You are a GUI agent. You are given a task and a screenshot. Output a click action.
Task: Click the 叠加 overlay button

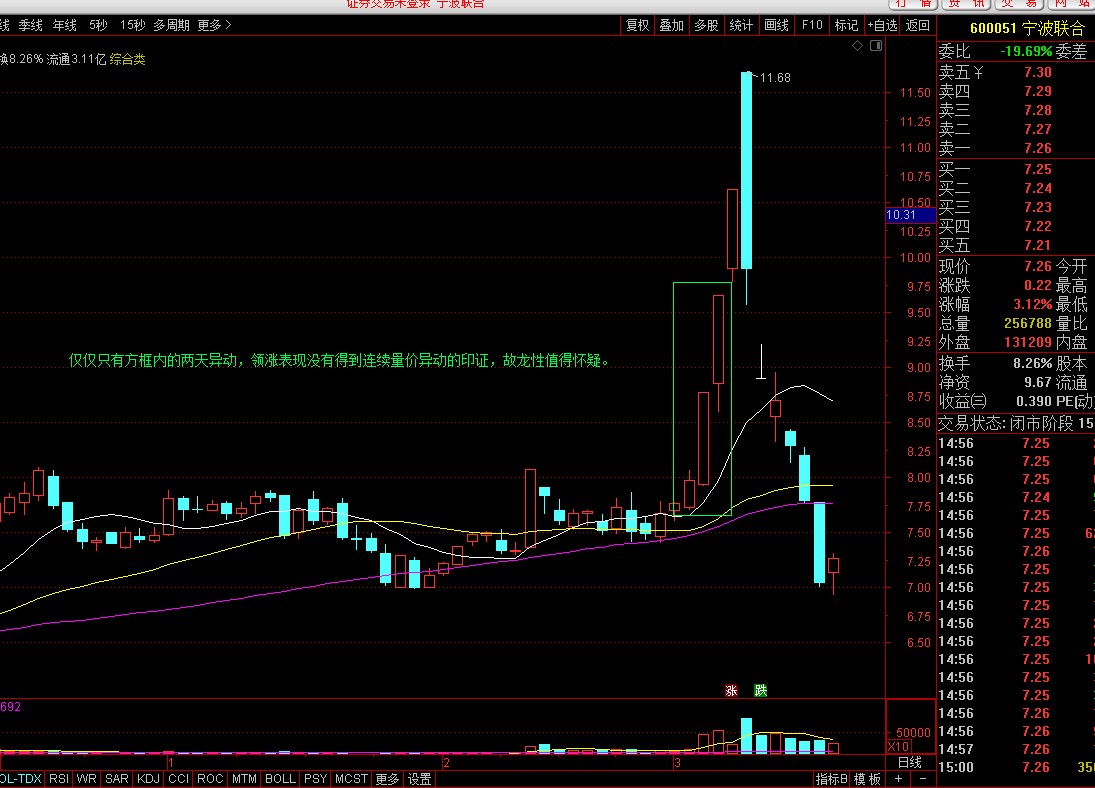point(672,25)
